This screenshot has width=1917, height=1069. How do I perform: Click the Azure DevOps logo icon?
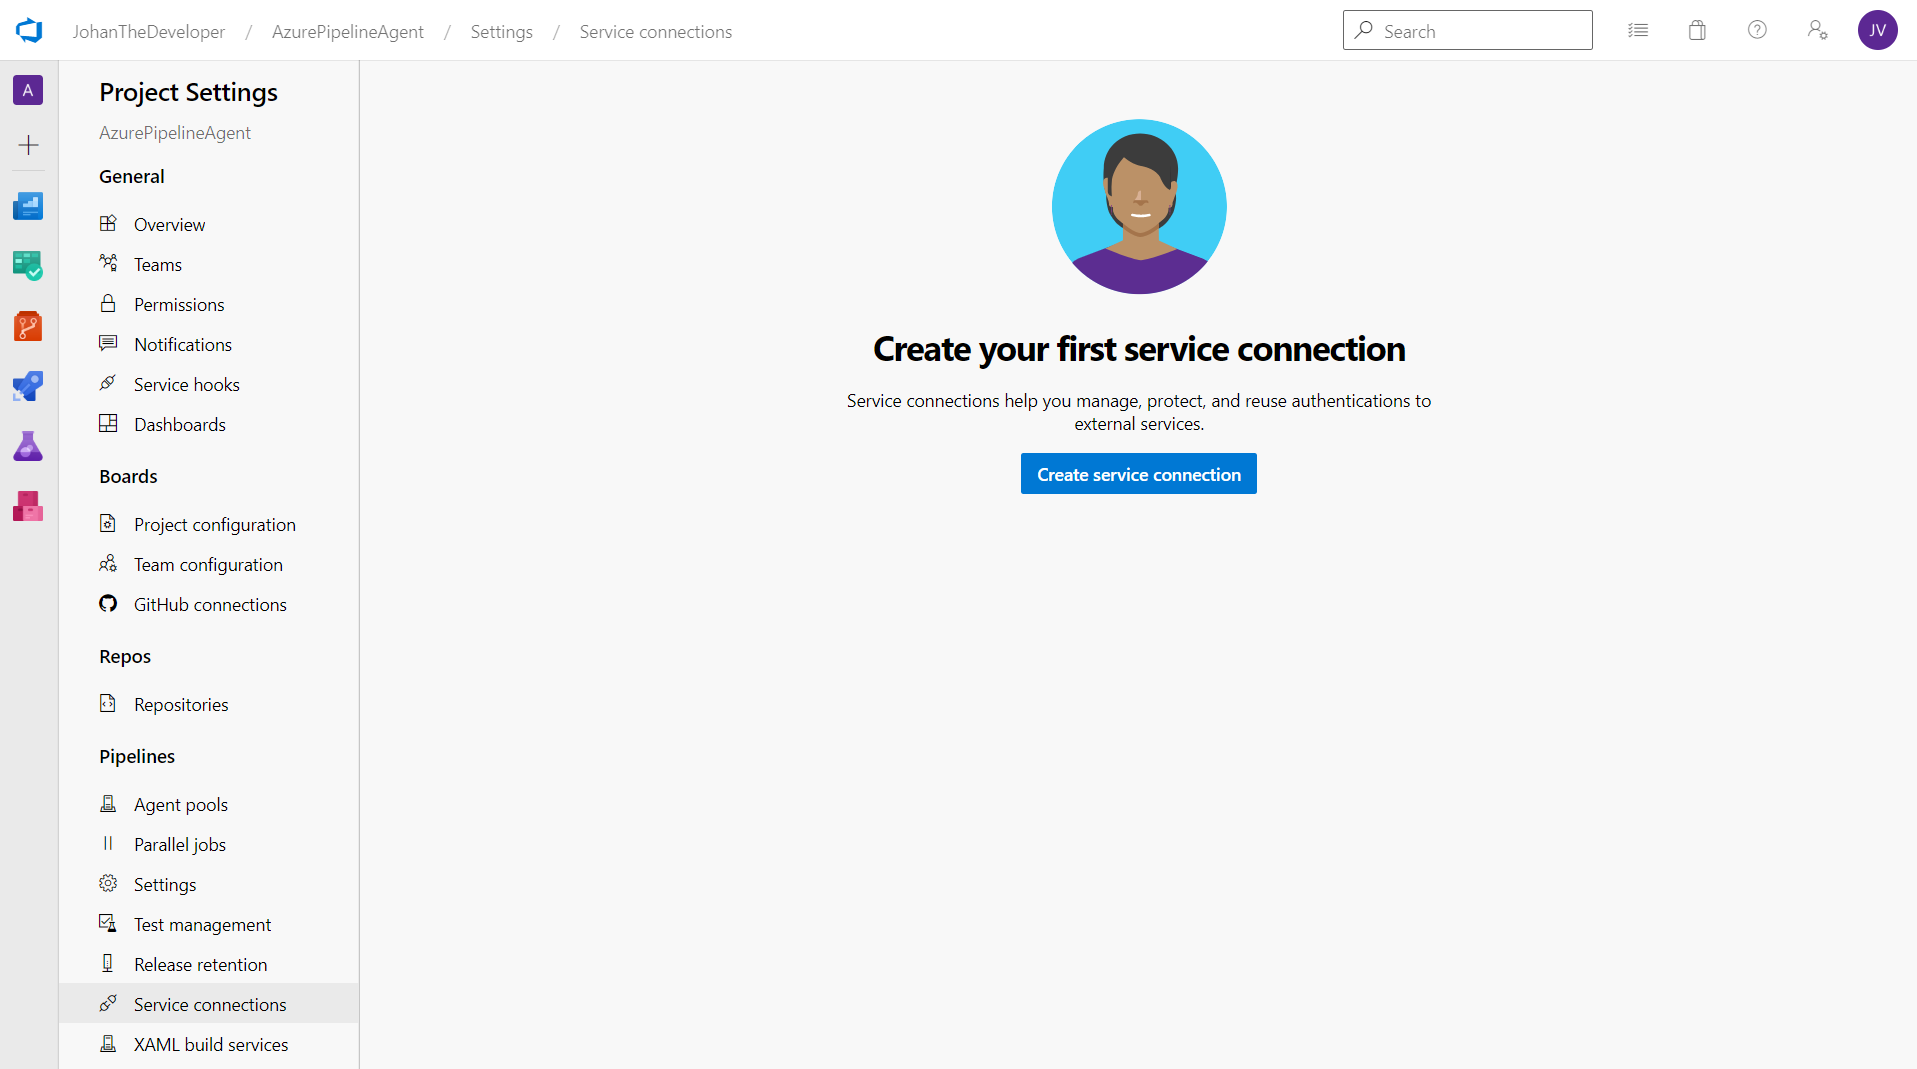coord(29,31)
